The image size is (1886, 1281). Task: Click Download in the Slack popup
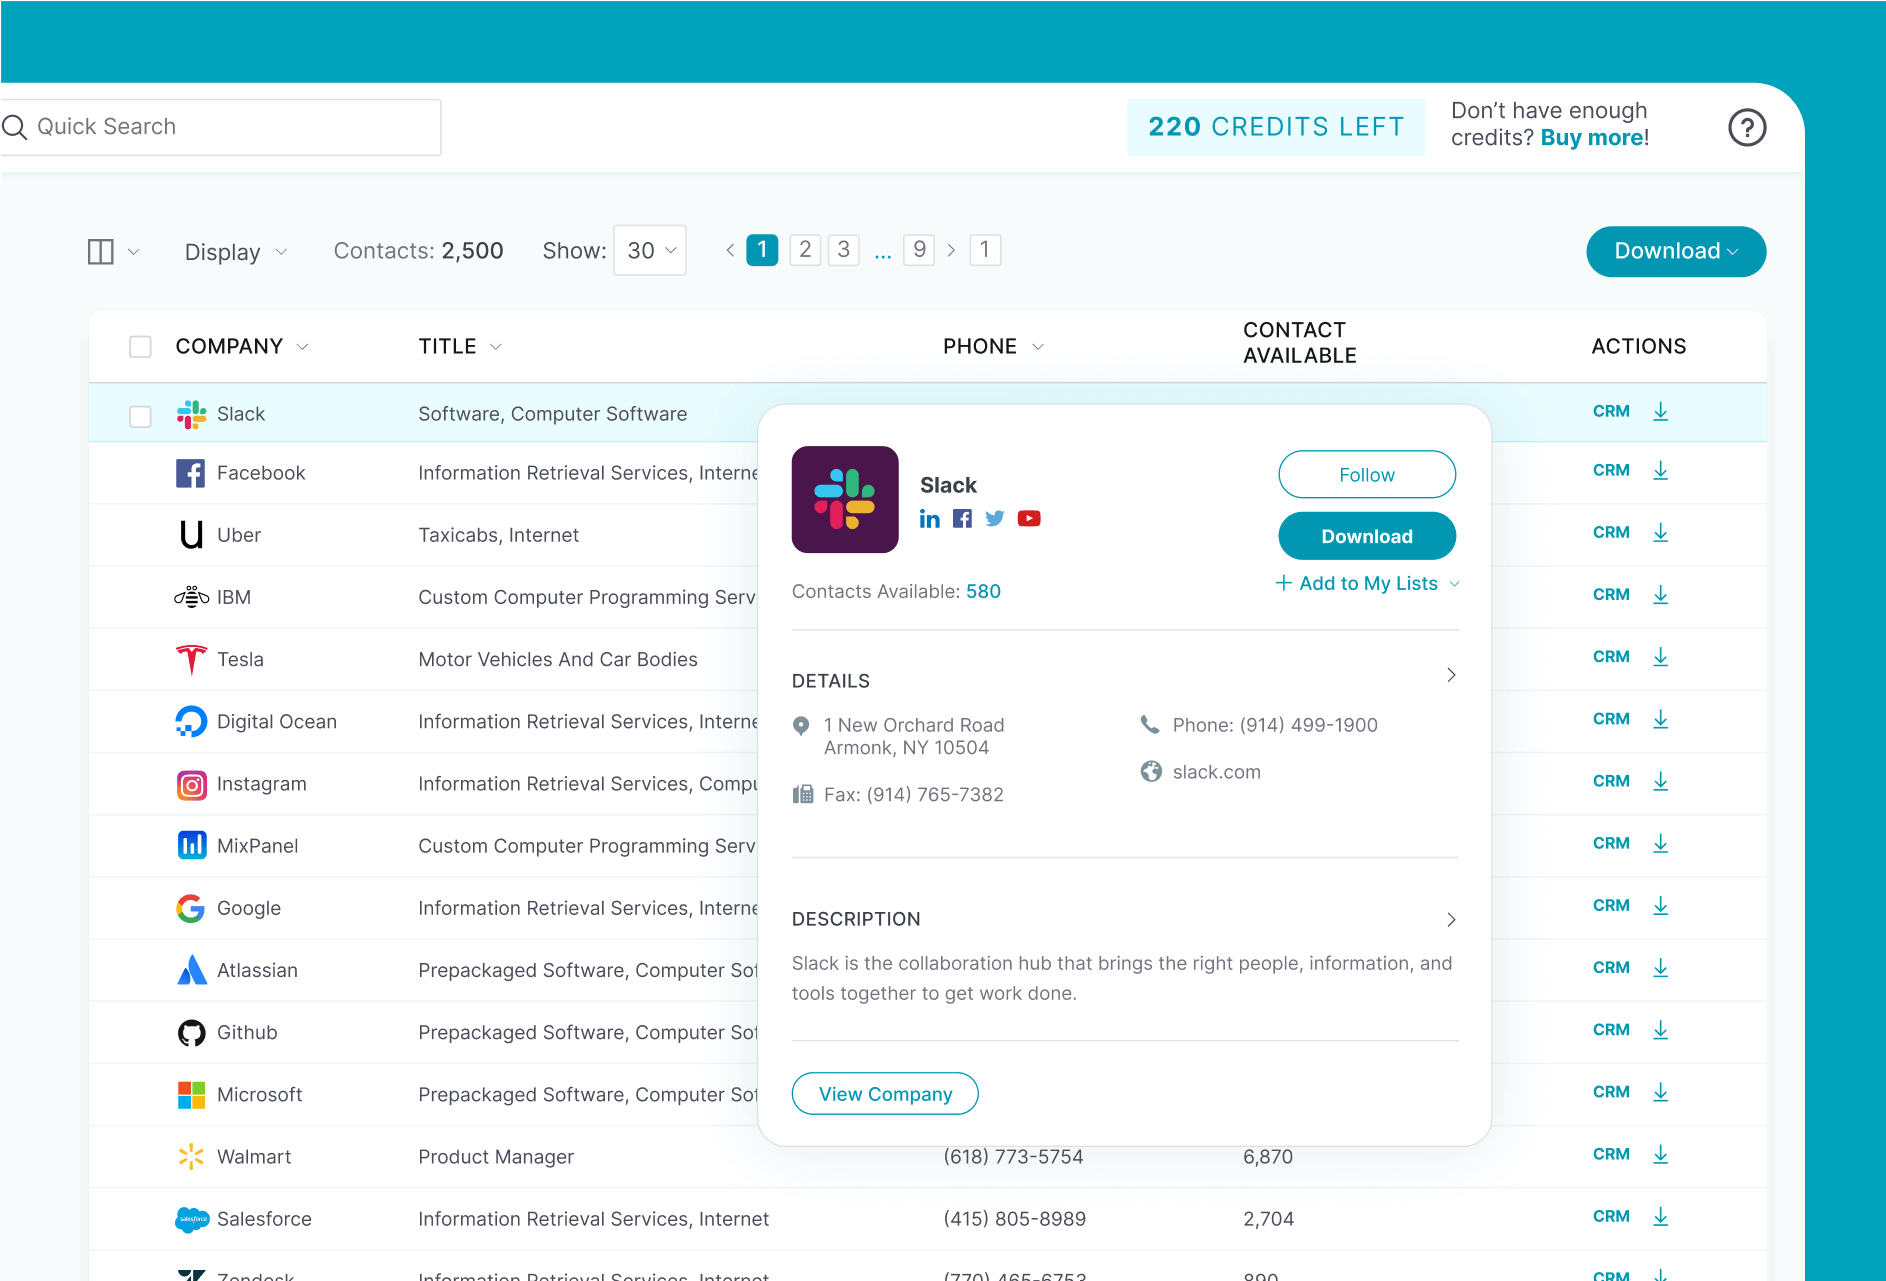[1367, 536]
